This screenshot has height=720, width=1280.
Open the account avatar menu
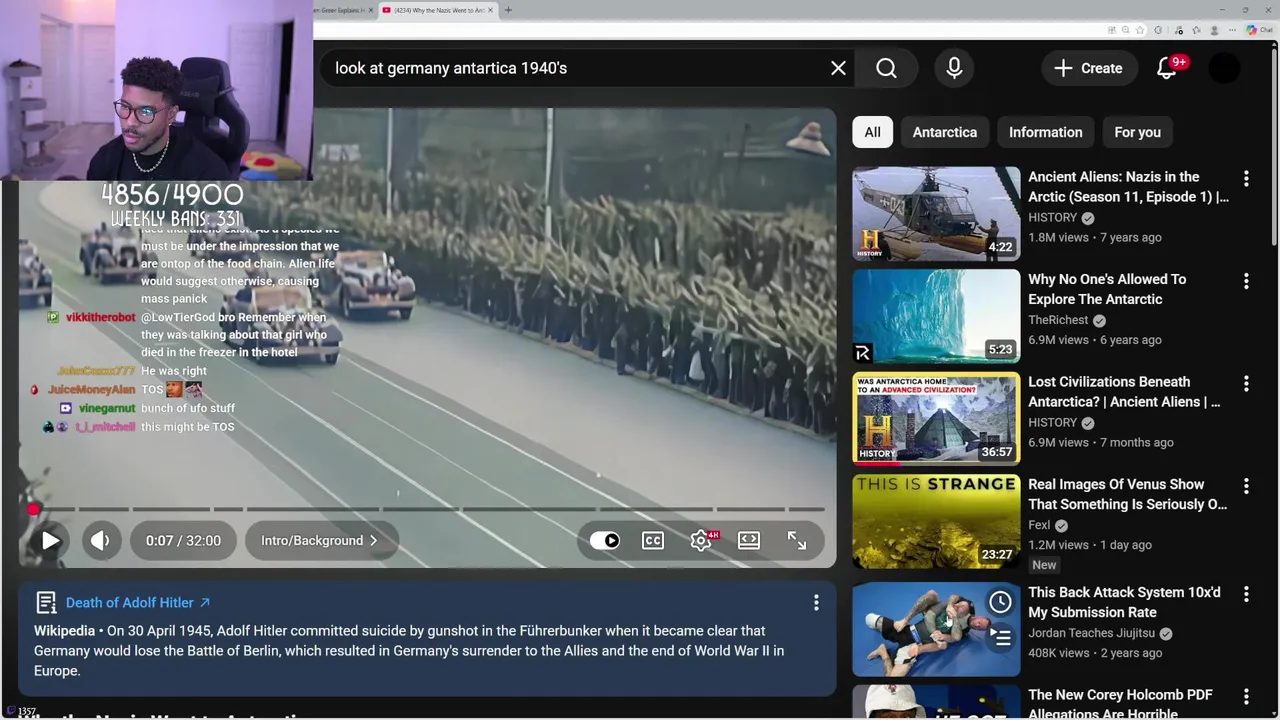coord(1225,68)
